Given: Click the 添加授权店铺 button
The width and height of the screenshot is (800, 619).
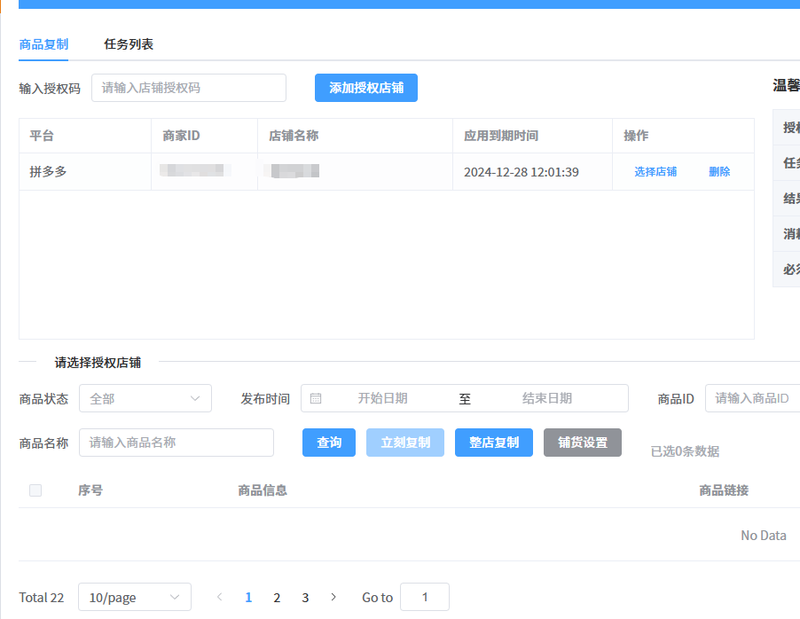Looking at the screenshot, I should click(366, 88).
